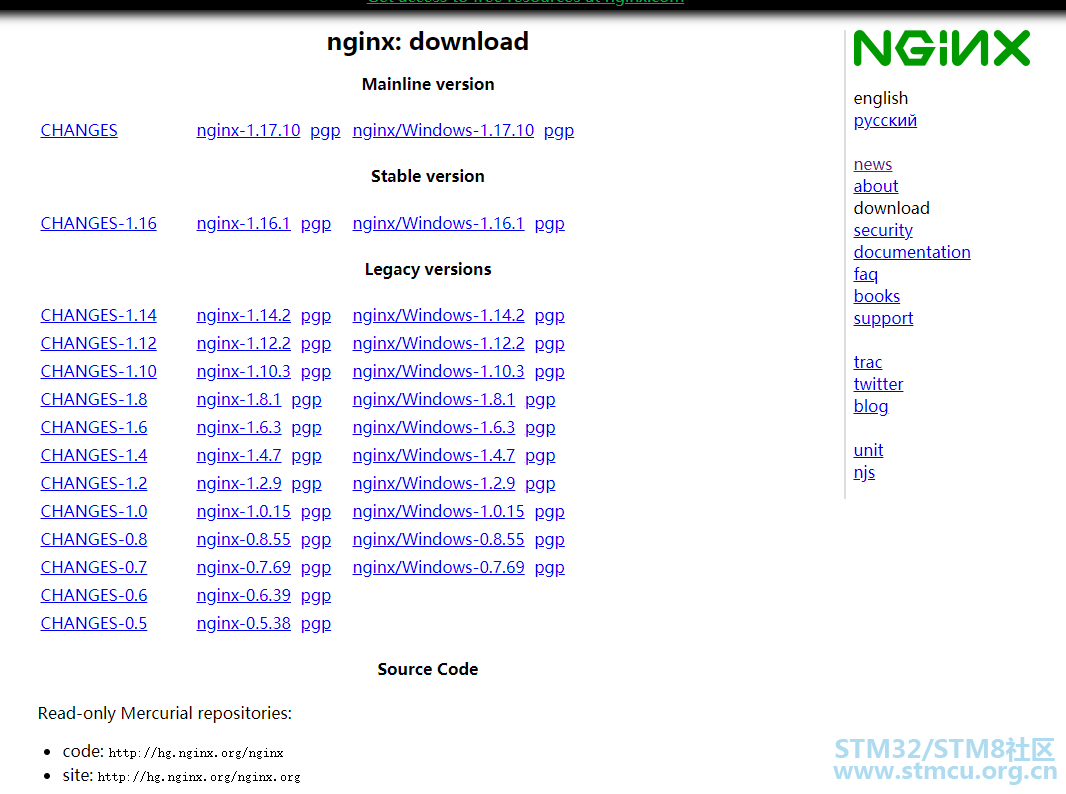The height and width of the screenshot is (794, 1066).
Task: Download nginx/Windows-1.0.15
Action: (439, 511)
